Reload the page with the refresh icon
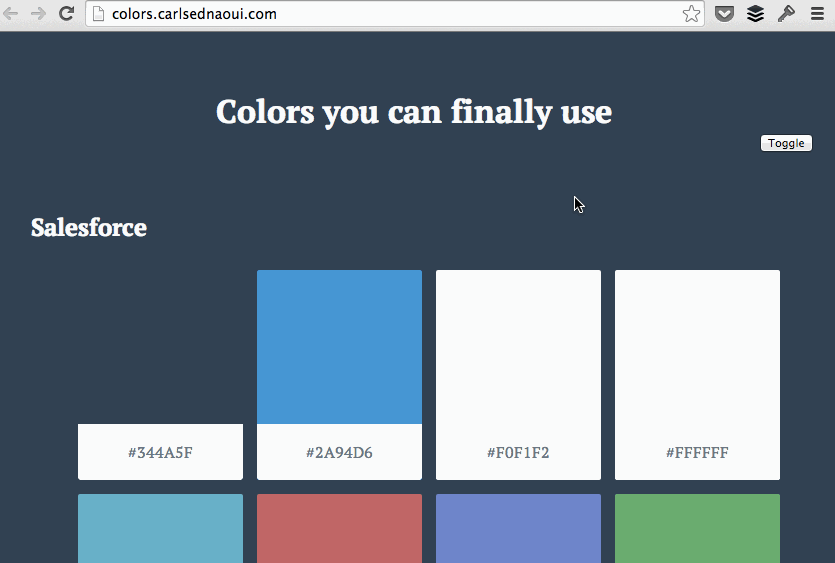Screen dimensions: 835x563 tap(66, 13)
